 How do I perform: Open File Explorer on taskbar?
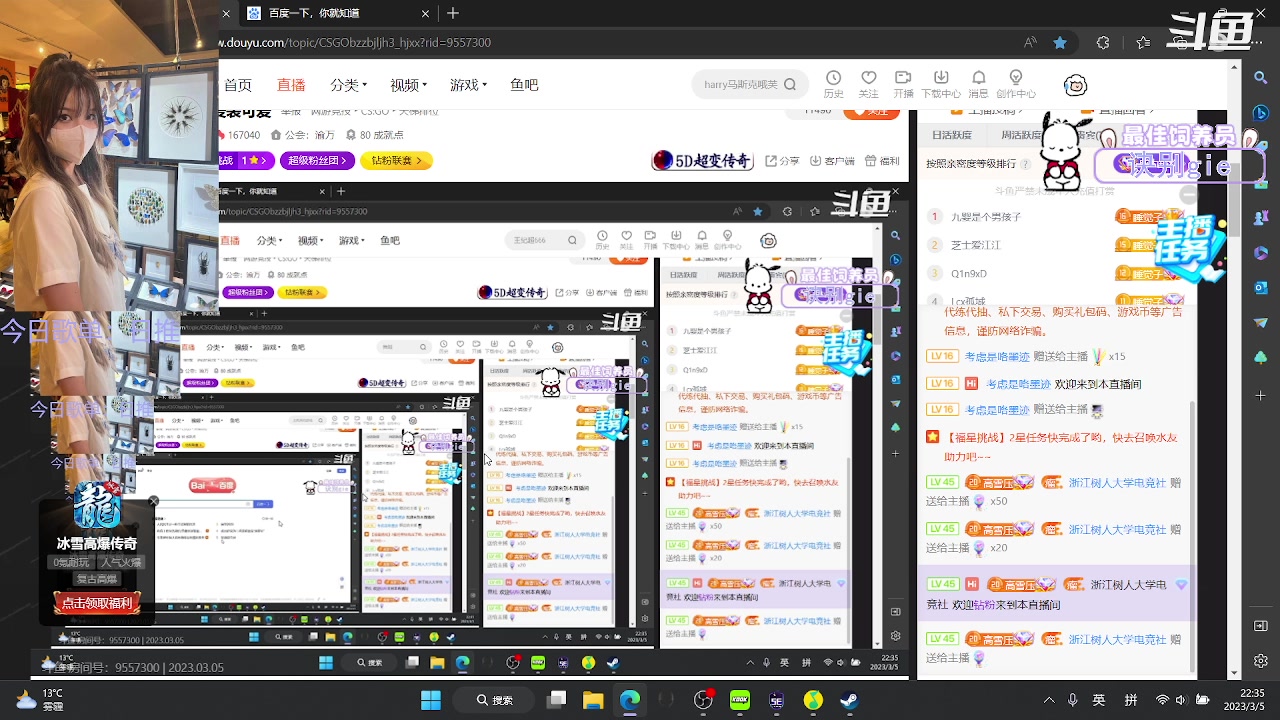[x=593, y=700]
